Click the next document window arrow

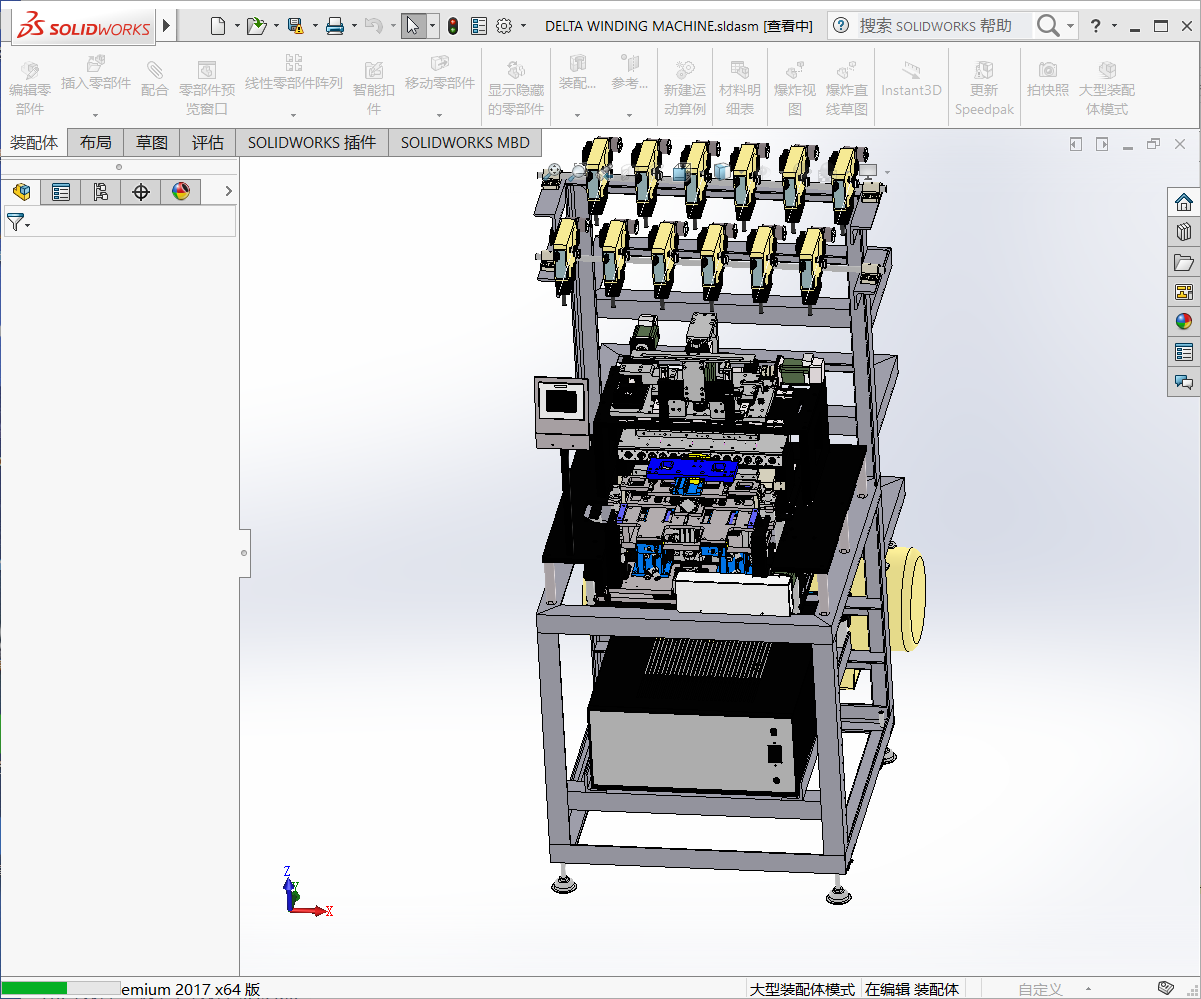[x=1102, y=144]
